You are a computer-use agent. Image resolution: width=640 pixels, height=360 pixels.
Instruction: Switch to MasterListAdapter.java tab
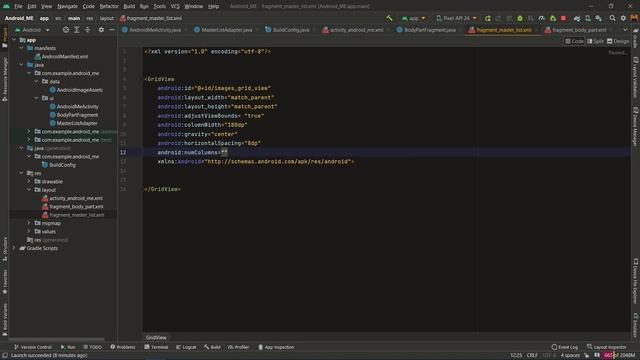pos(224,30)
